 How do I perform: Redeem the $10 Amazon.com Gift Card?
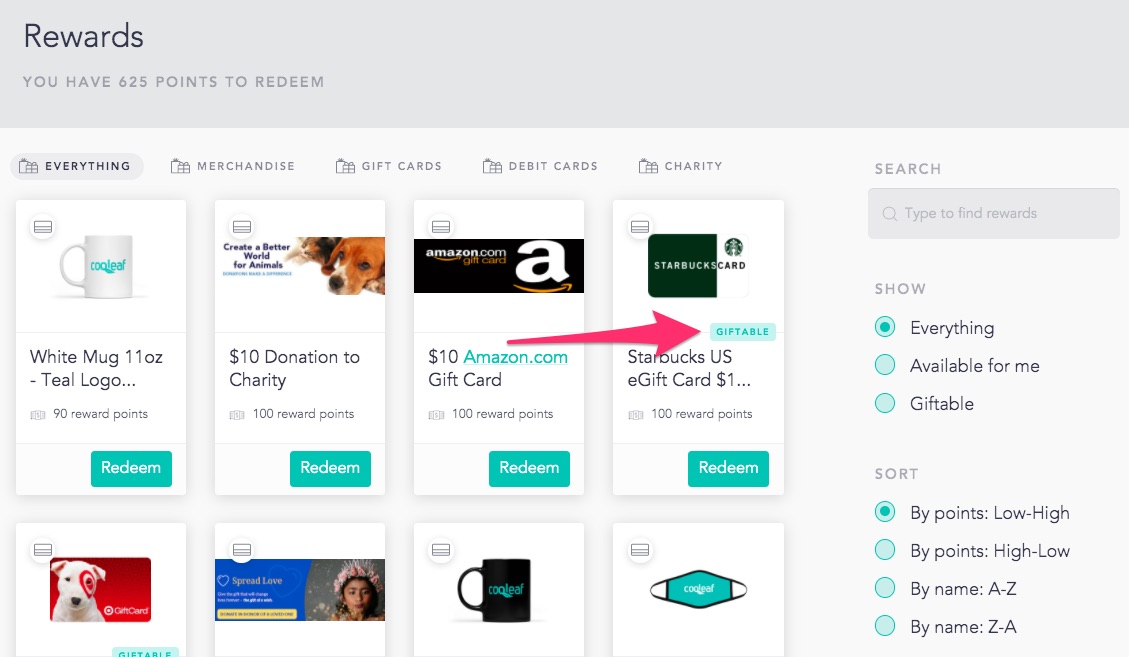(529, 468)
